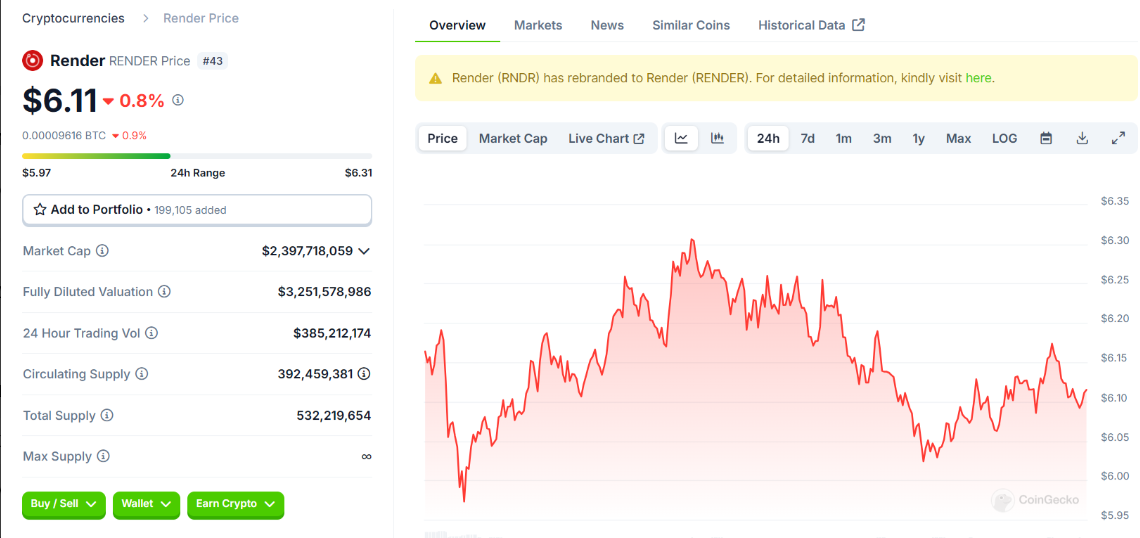Switch to the Overview tab

tap(457, 25)
